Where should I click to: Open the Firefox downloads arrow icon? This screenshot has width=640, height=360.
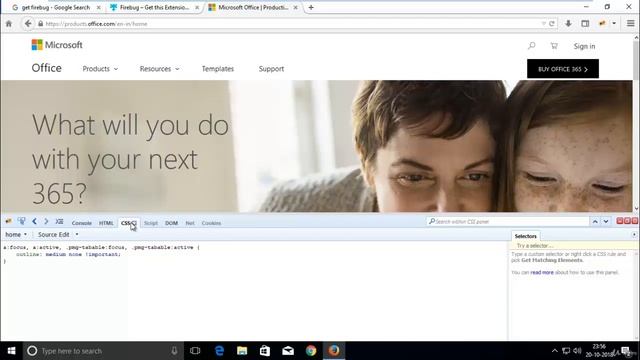(x=568, y=24)
